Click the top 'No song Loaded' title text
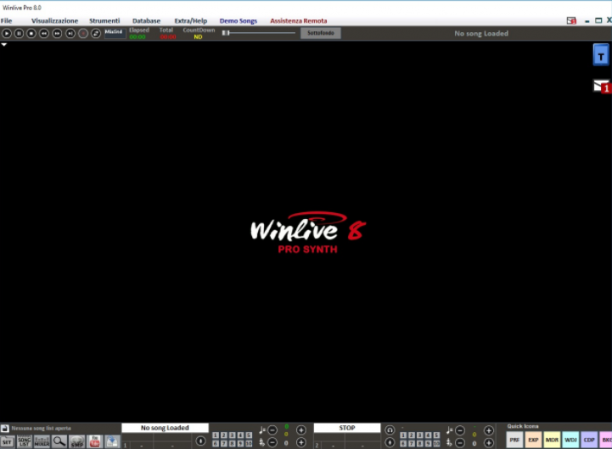Screen dimensions: 612x449 point(481,34)
